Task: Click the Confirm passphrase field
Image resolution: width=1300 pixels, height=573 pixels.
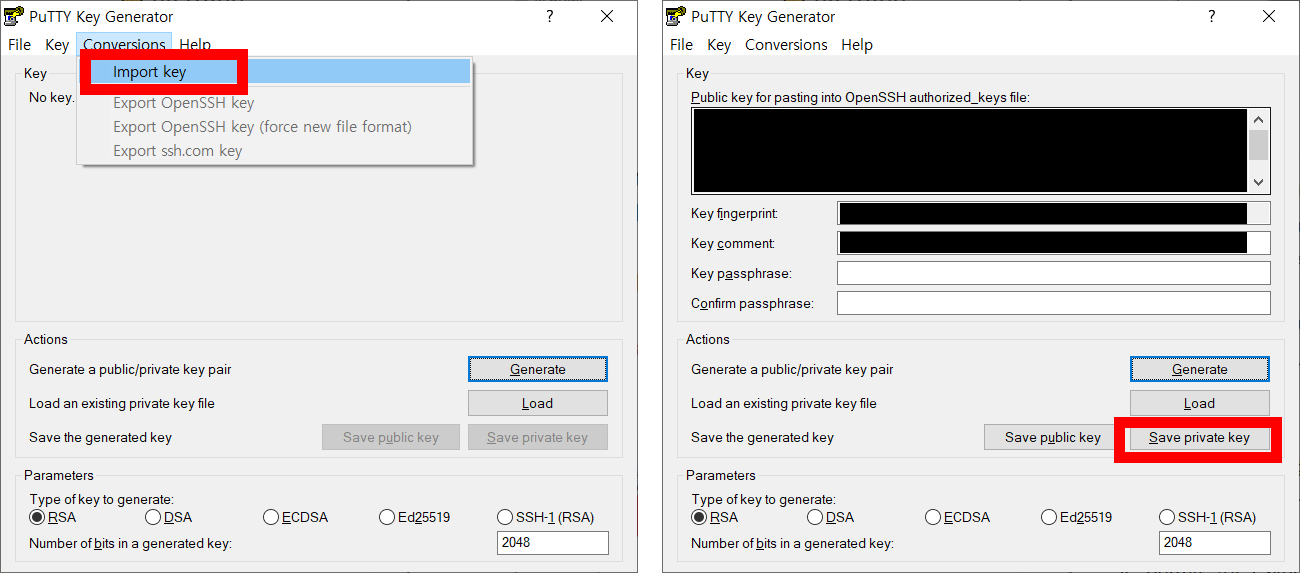Action: pos(1054,303)
